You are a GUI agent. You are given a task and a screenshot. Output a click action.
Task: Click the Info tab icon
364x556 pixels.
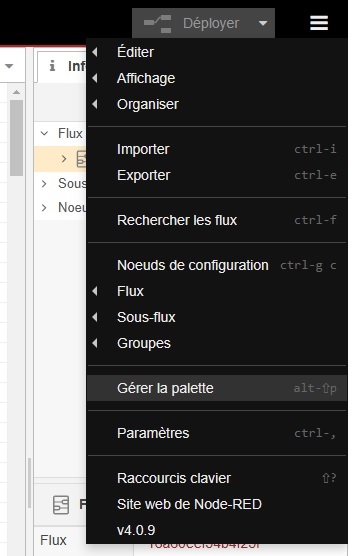click(52, 66)
